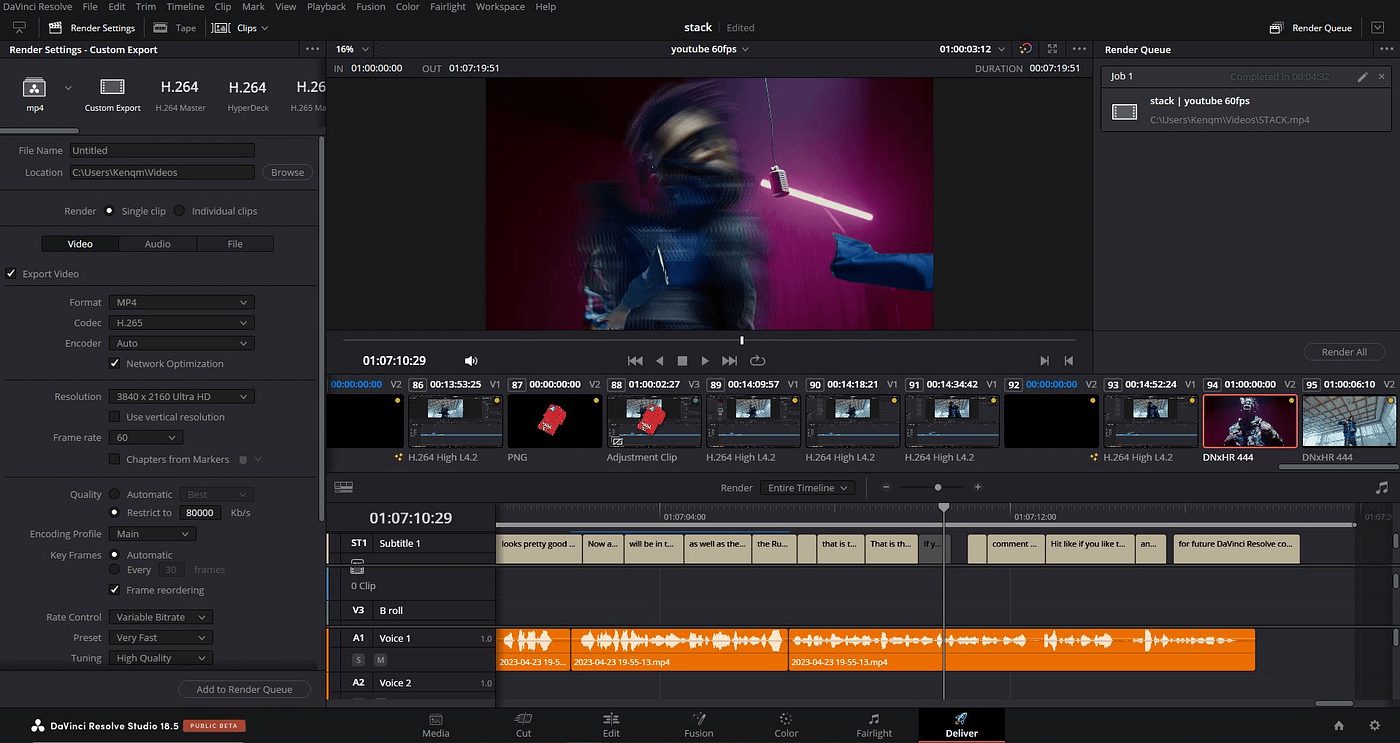Expand the Resolution dropdown

[182, 397]
